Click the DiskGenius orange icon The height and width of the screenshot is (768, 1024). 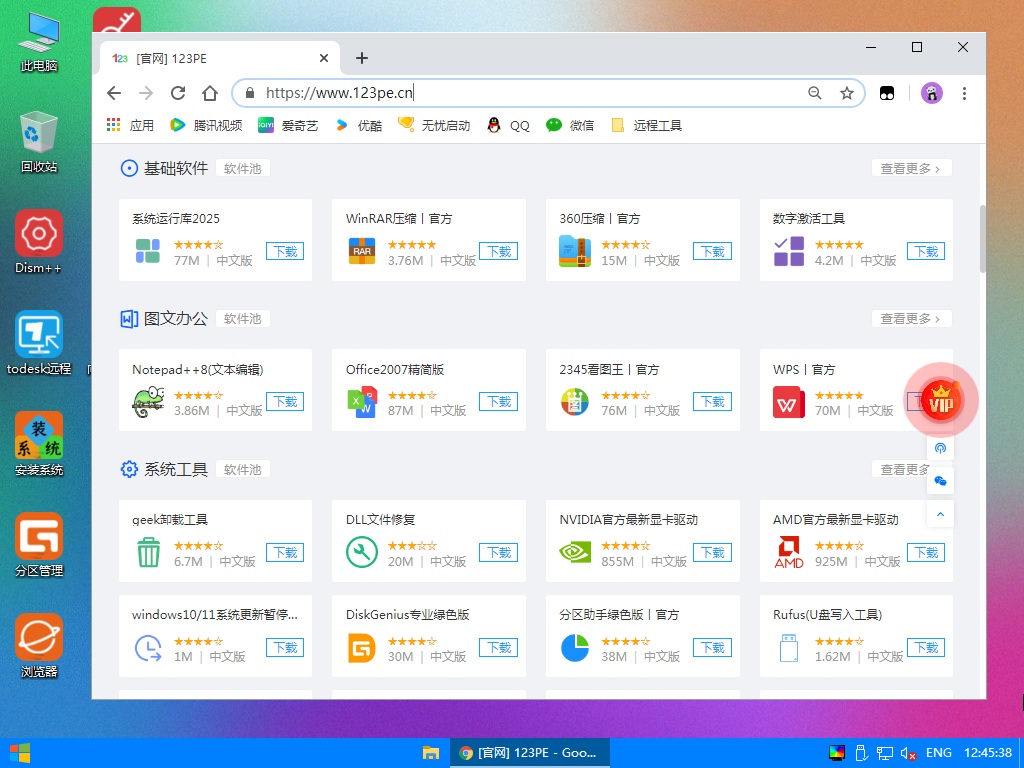[361, 648]
